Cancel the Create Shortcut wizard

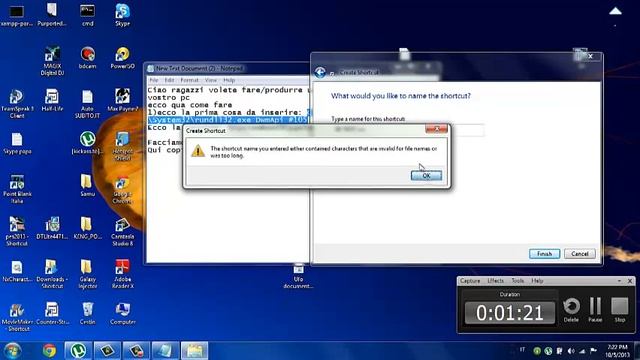580,254
